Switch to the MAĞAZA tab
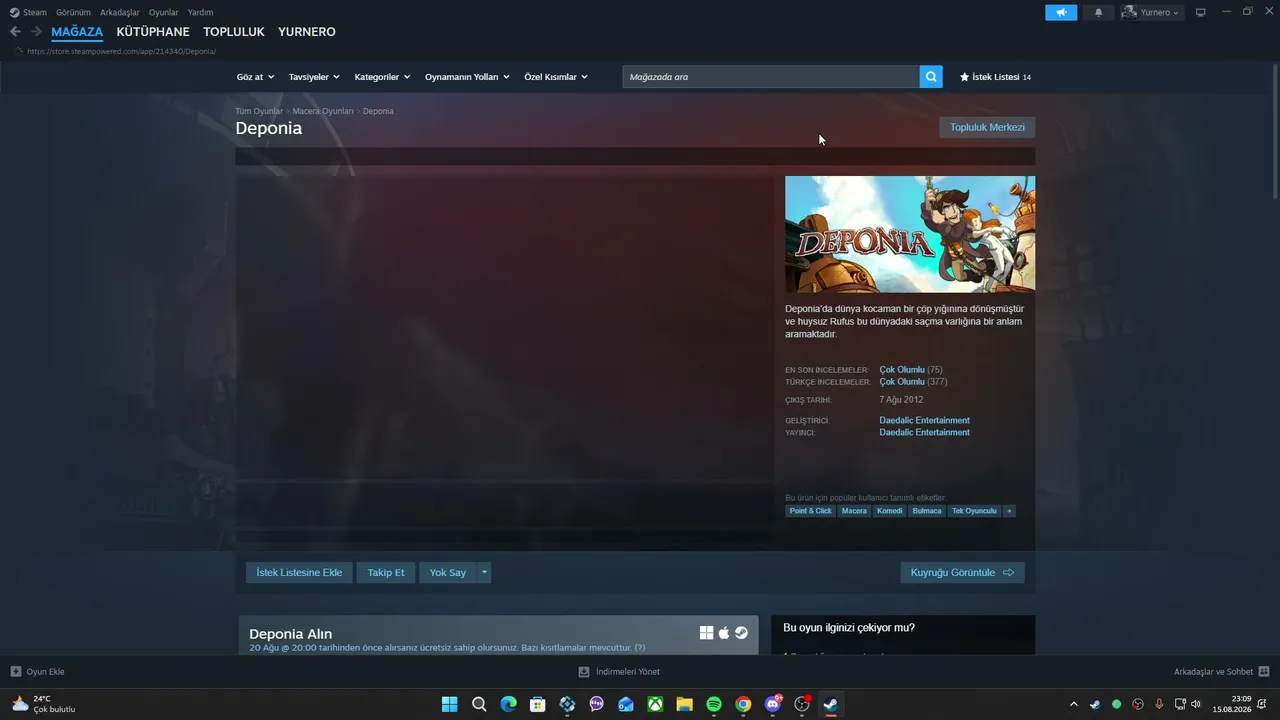The image size is (1280, 720). pos(77,32)
